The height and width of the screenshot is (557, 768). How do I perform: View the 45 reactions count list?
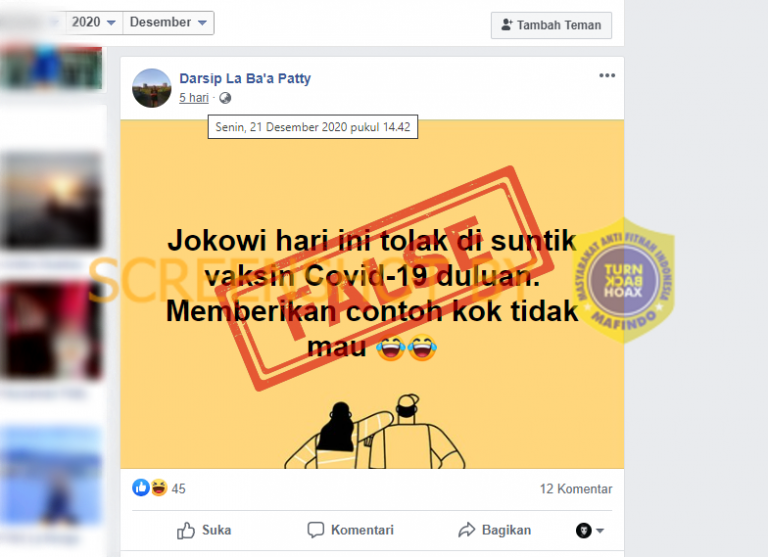click(178, 489)
